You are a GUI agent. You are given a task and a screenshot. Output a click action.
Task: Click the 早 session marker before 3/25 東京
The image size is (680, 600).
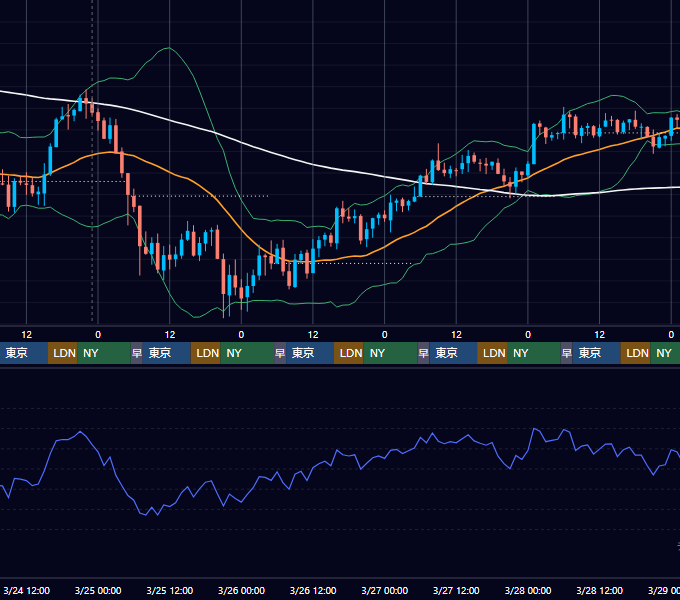click(x=137, y=353)
